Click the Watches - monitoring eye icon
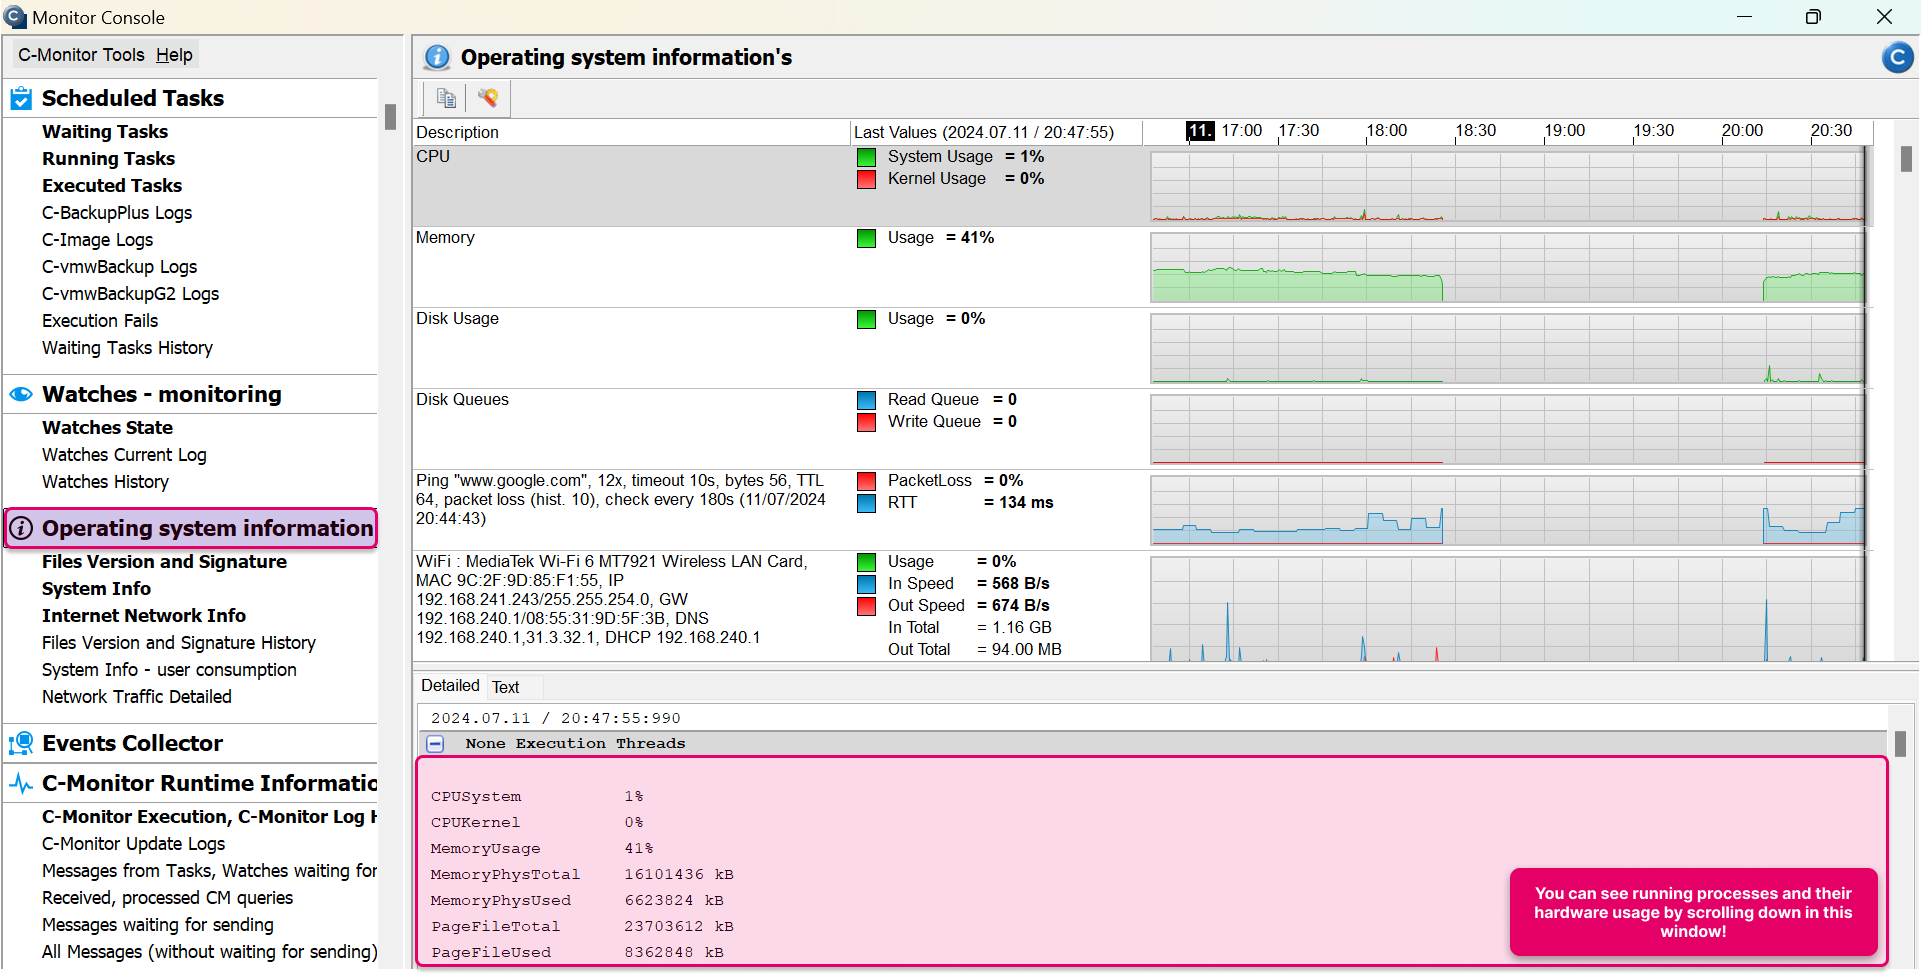This screenshot has width=1921, height=975. pos(21,394)
